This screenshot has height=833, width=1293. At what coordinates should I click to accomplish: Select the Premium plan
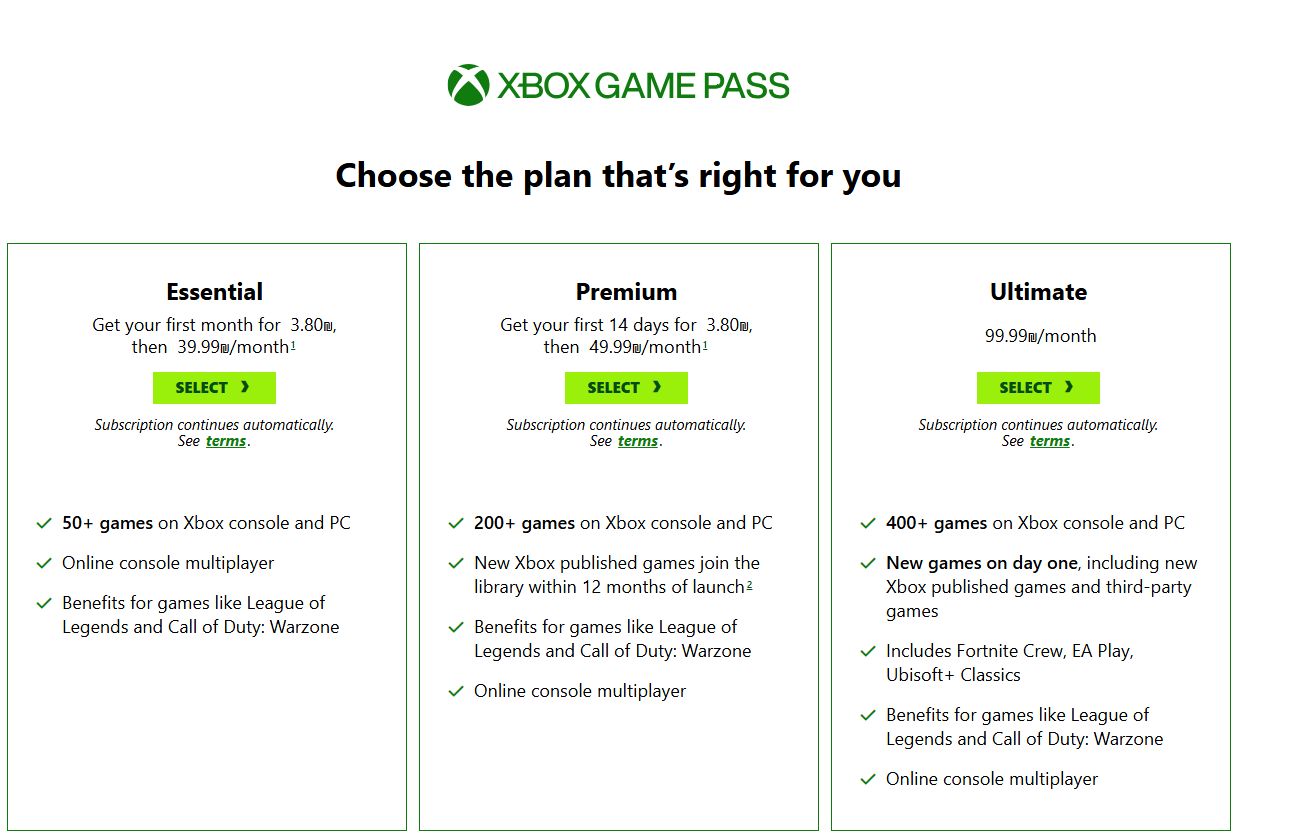tap(626, 388)
